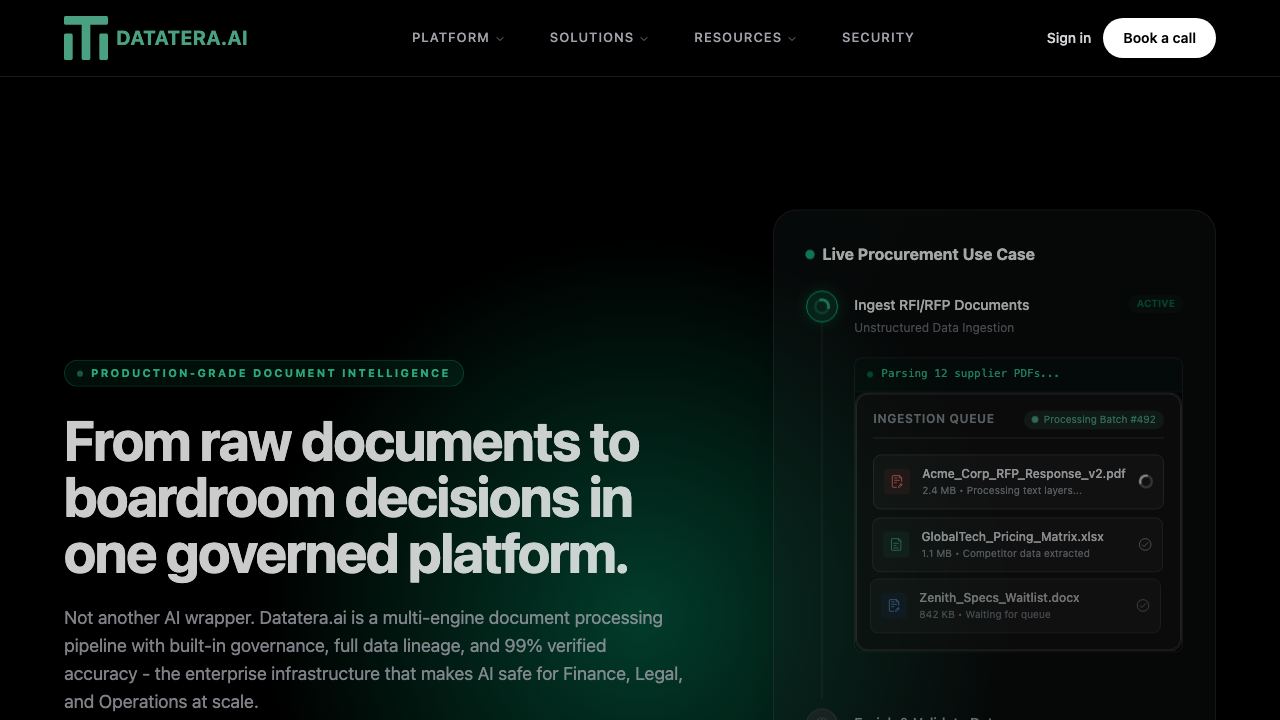Screen dimensions: 1280x720
Task: Click the loading spinner on Acme_Corp_RFP_Response_v2.pdf row
Action: pos(1146,481)
